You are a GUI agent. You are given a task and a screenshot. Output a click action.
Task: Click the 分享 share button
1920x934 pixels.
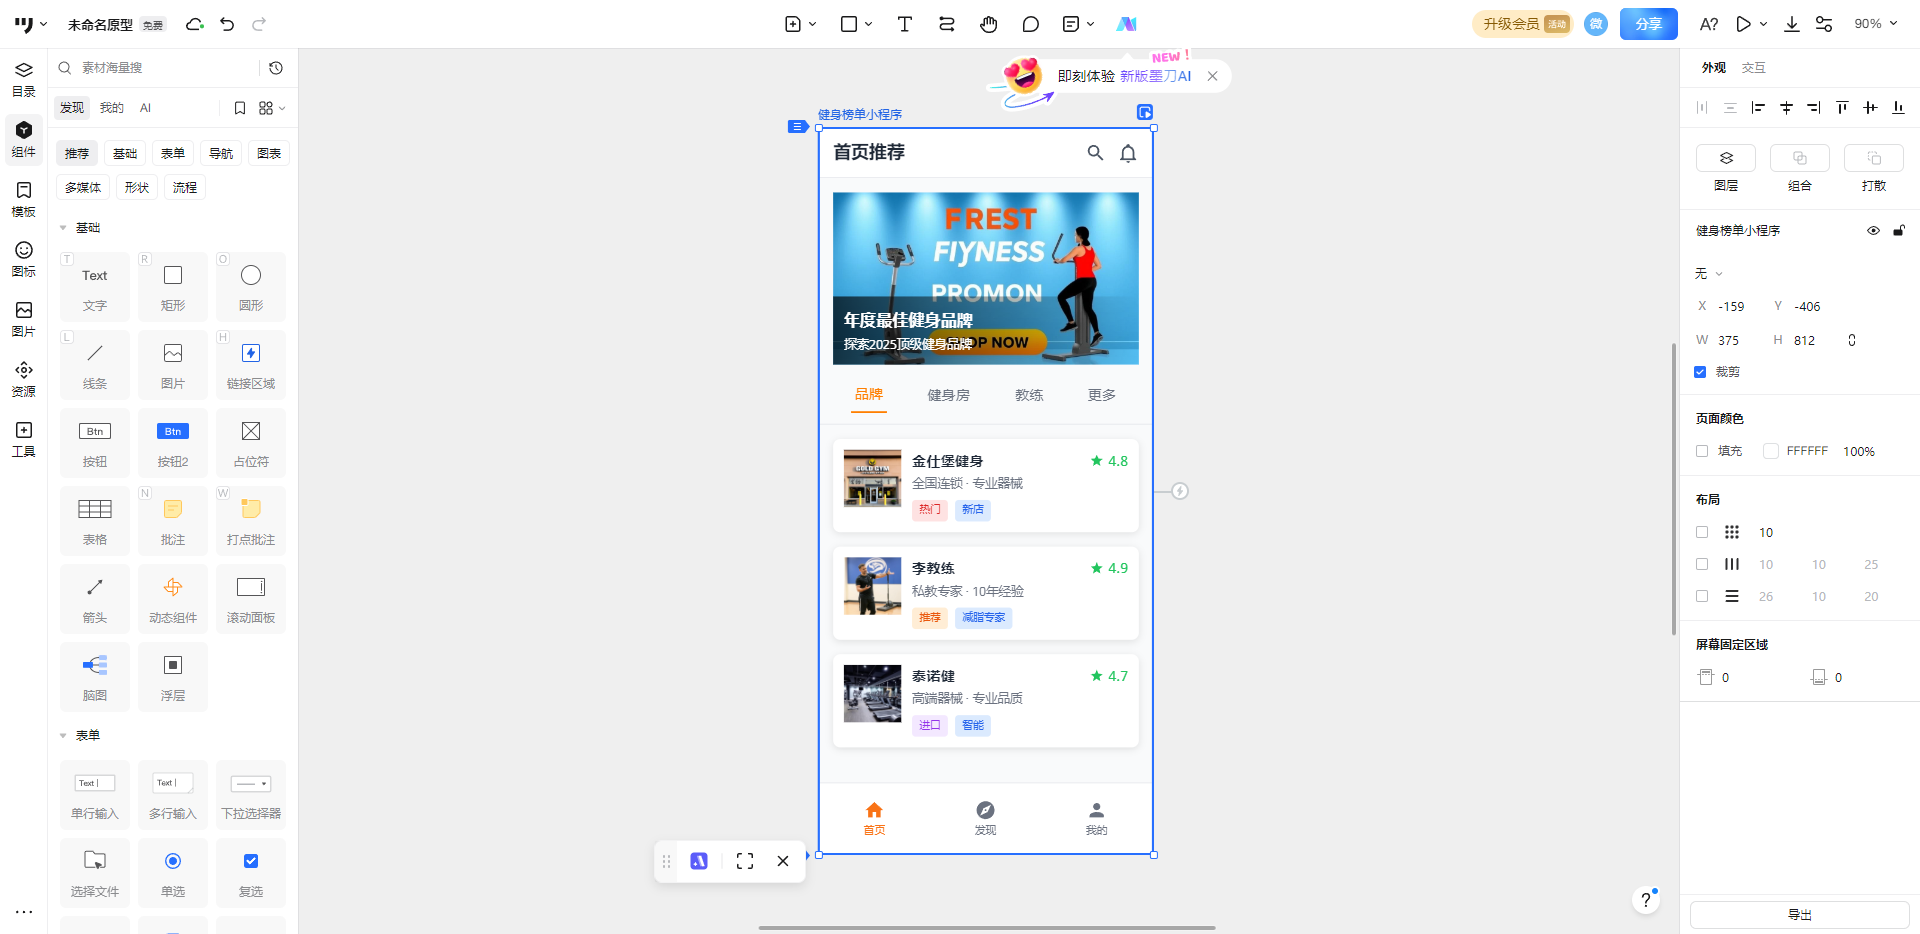(1648, 24)
